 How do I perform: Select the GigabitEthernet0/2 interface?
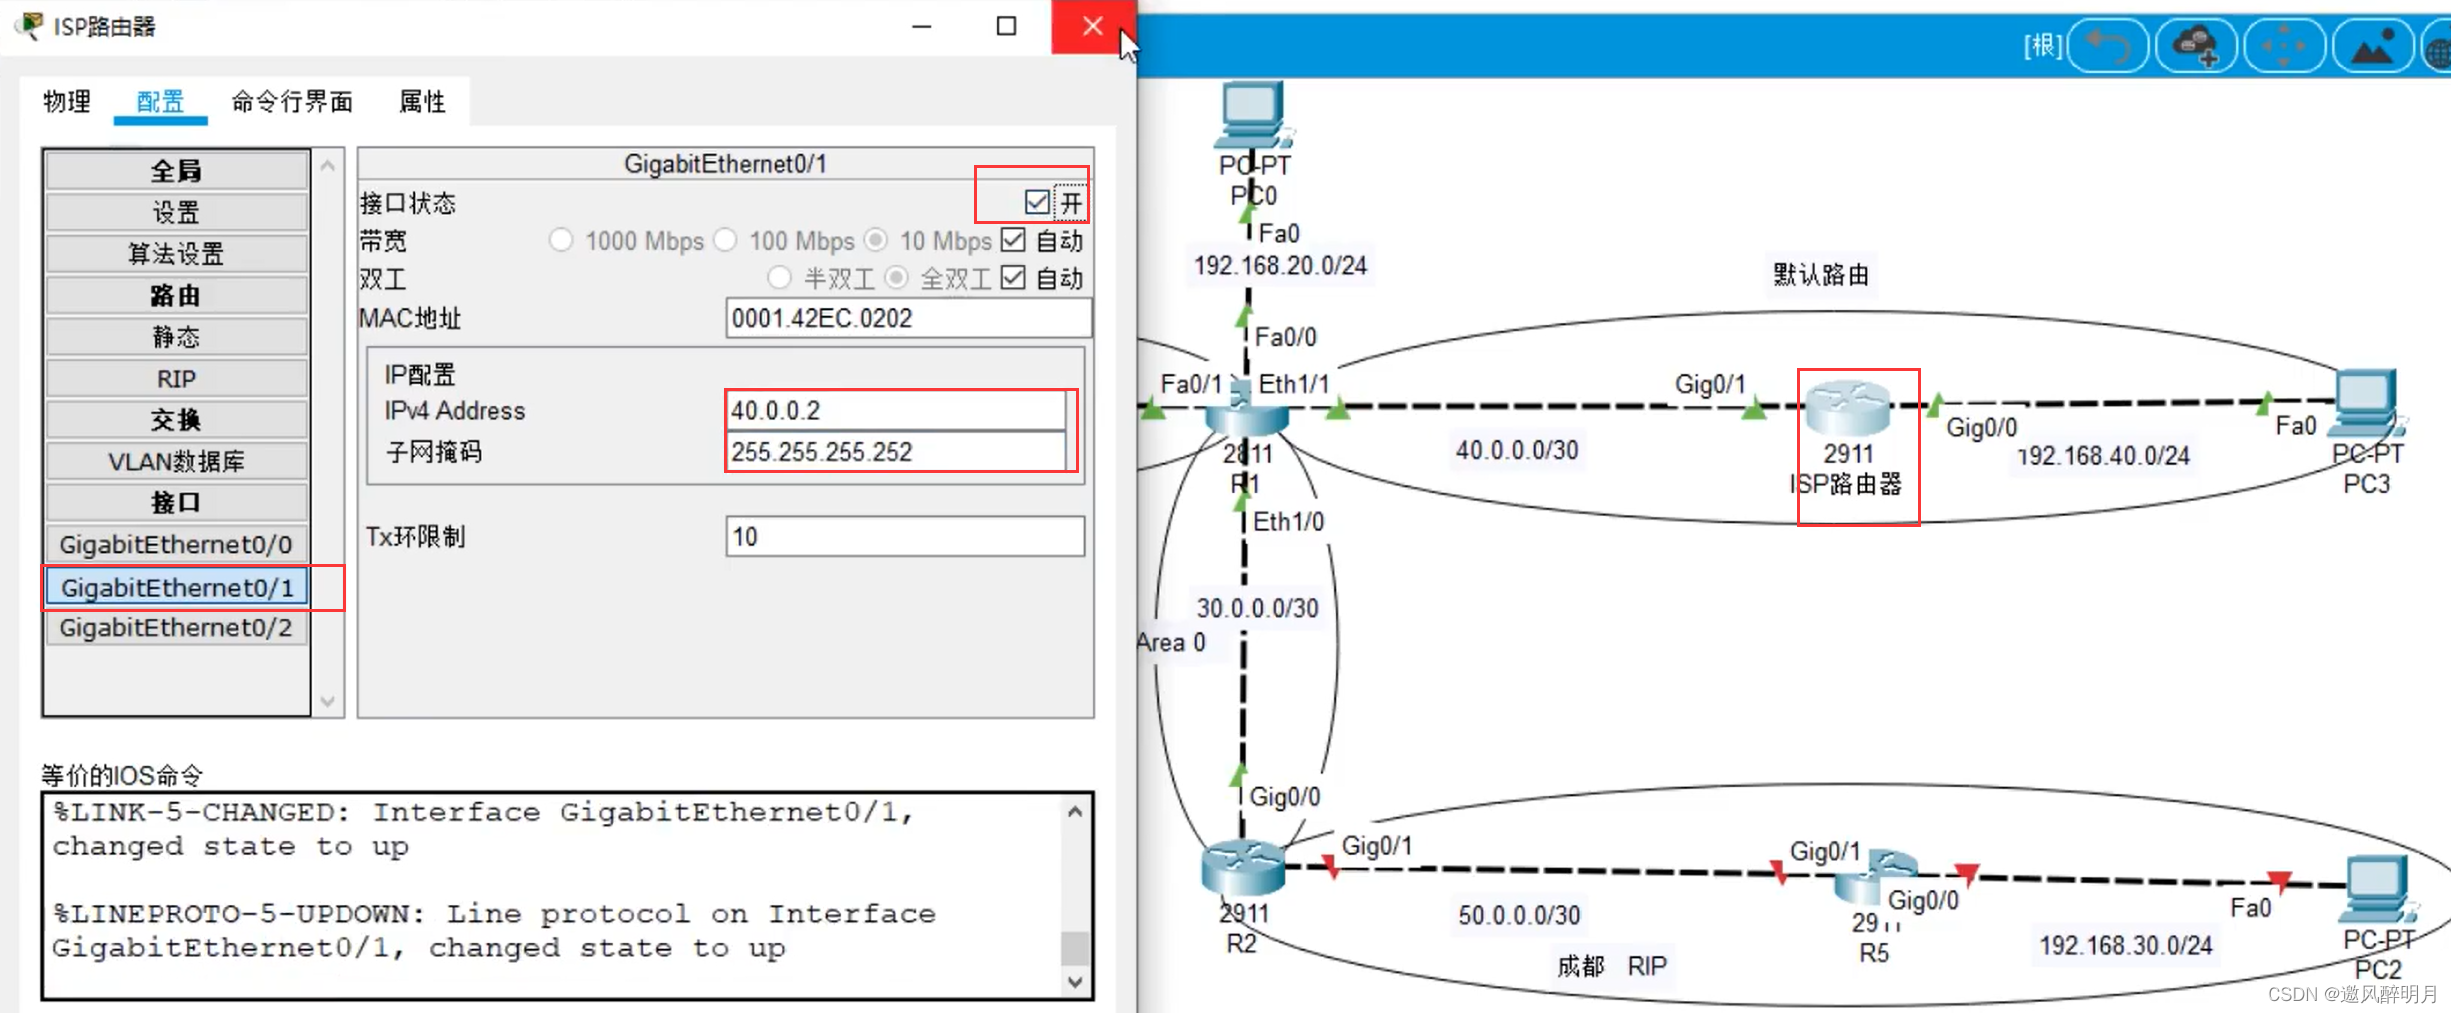[x=176, y=628]
